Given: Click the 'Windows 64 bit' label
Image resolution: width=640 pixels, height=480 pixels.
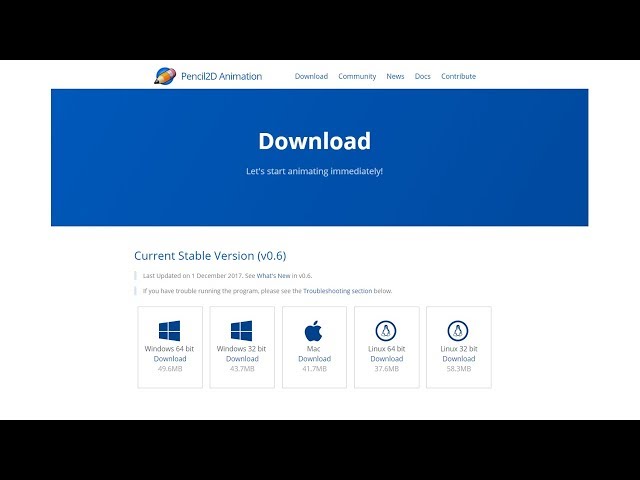Looking at the screenshot, I should tap(169, 349).
